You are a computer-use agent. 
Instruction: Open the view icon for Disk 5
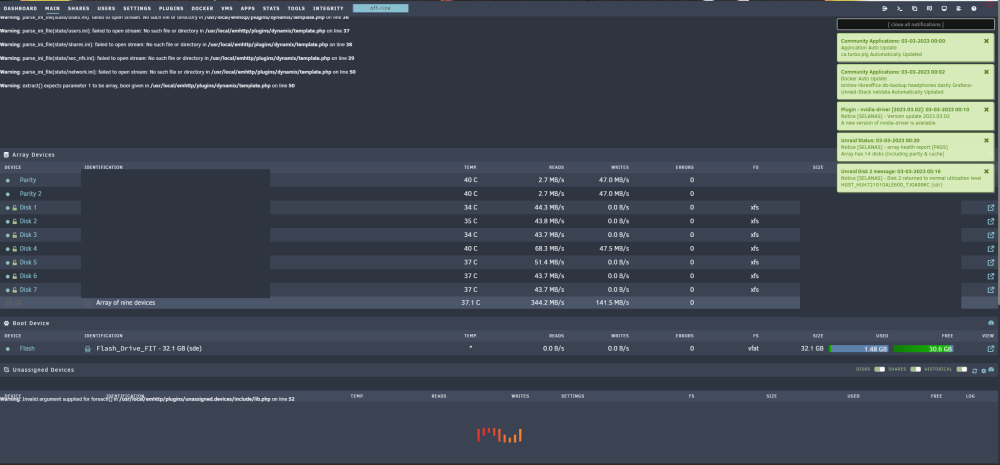990,262
